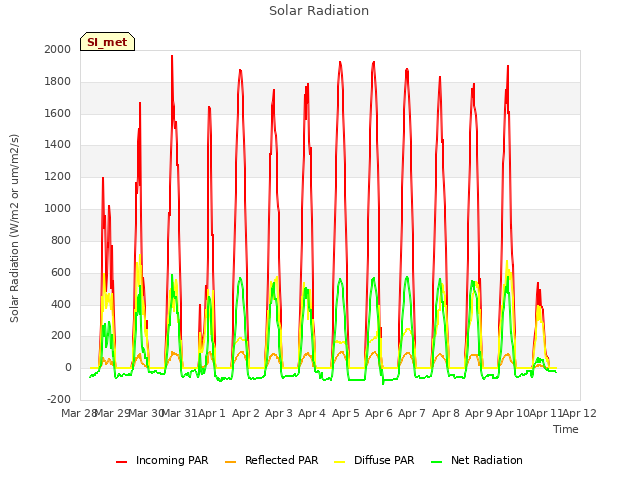Click the 1600 y-axis tick label
640x480 pixels.
(58, 113)
